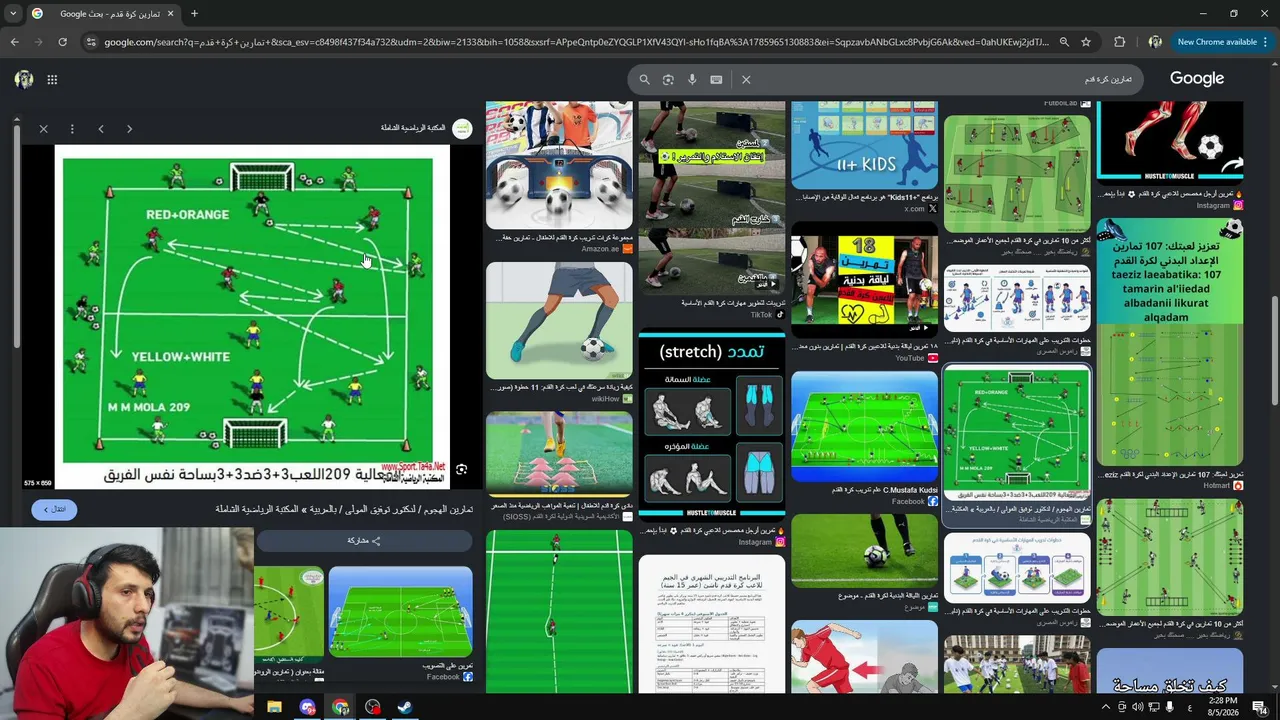The image size is (1280, 720).
Task: Open the 18 fitness drills YouTube thumbnail
Action: pos(864,280)
